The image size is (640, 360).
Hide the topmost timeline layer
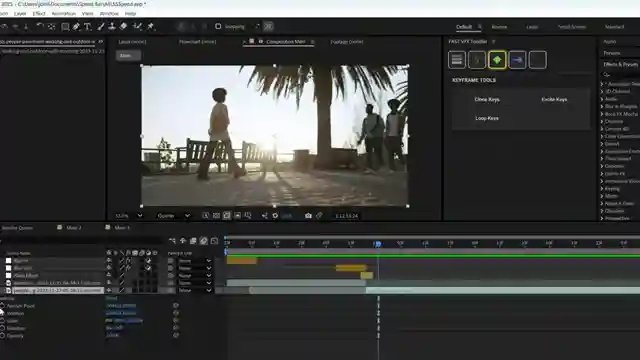pyautogui.click(x=109, y=260)
